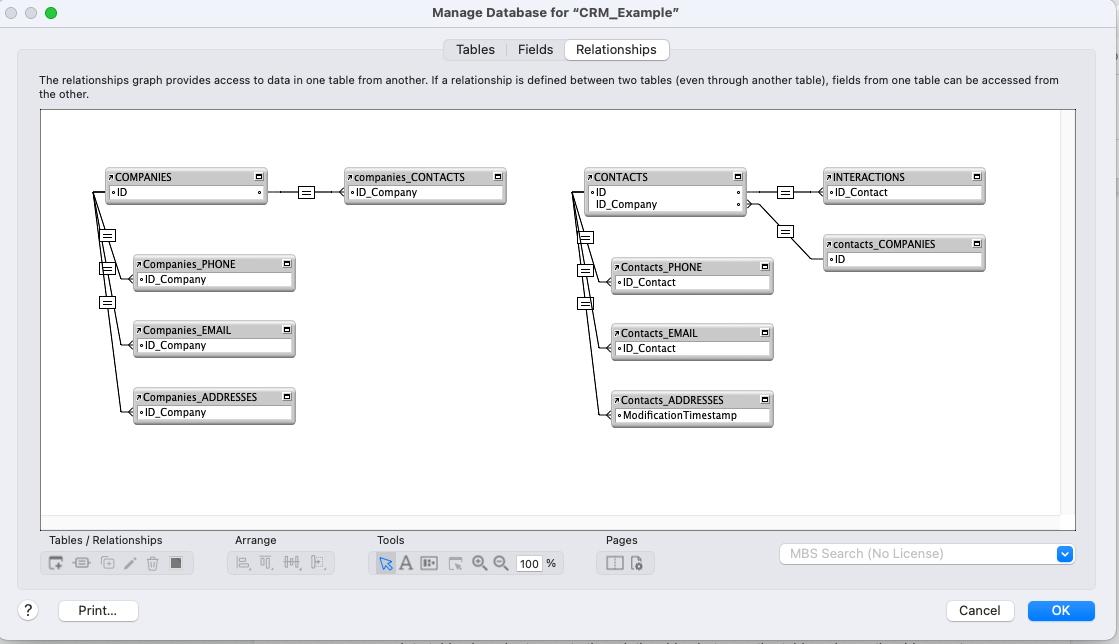The image size is (1119, 644).
Task: Click the page setup icon under Pages
Action: (x=638, y=563)
